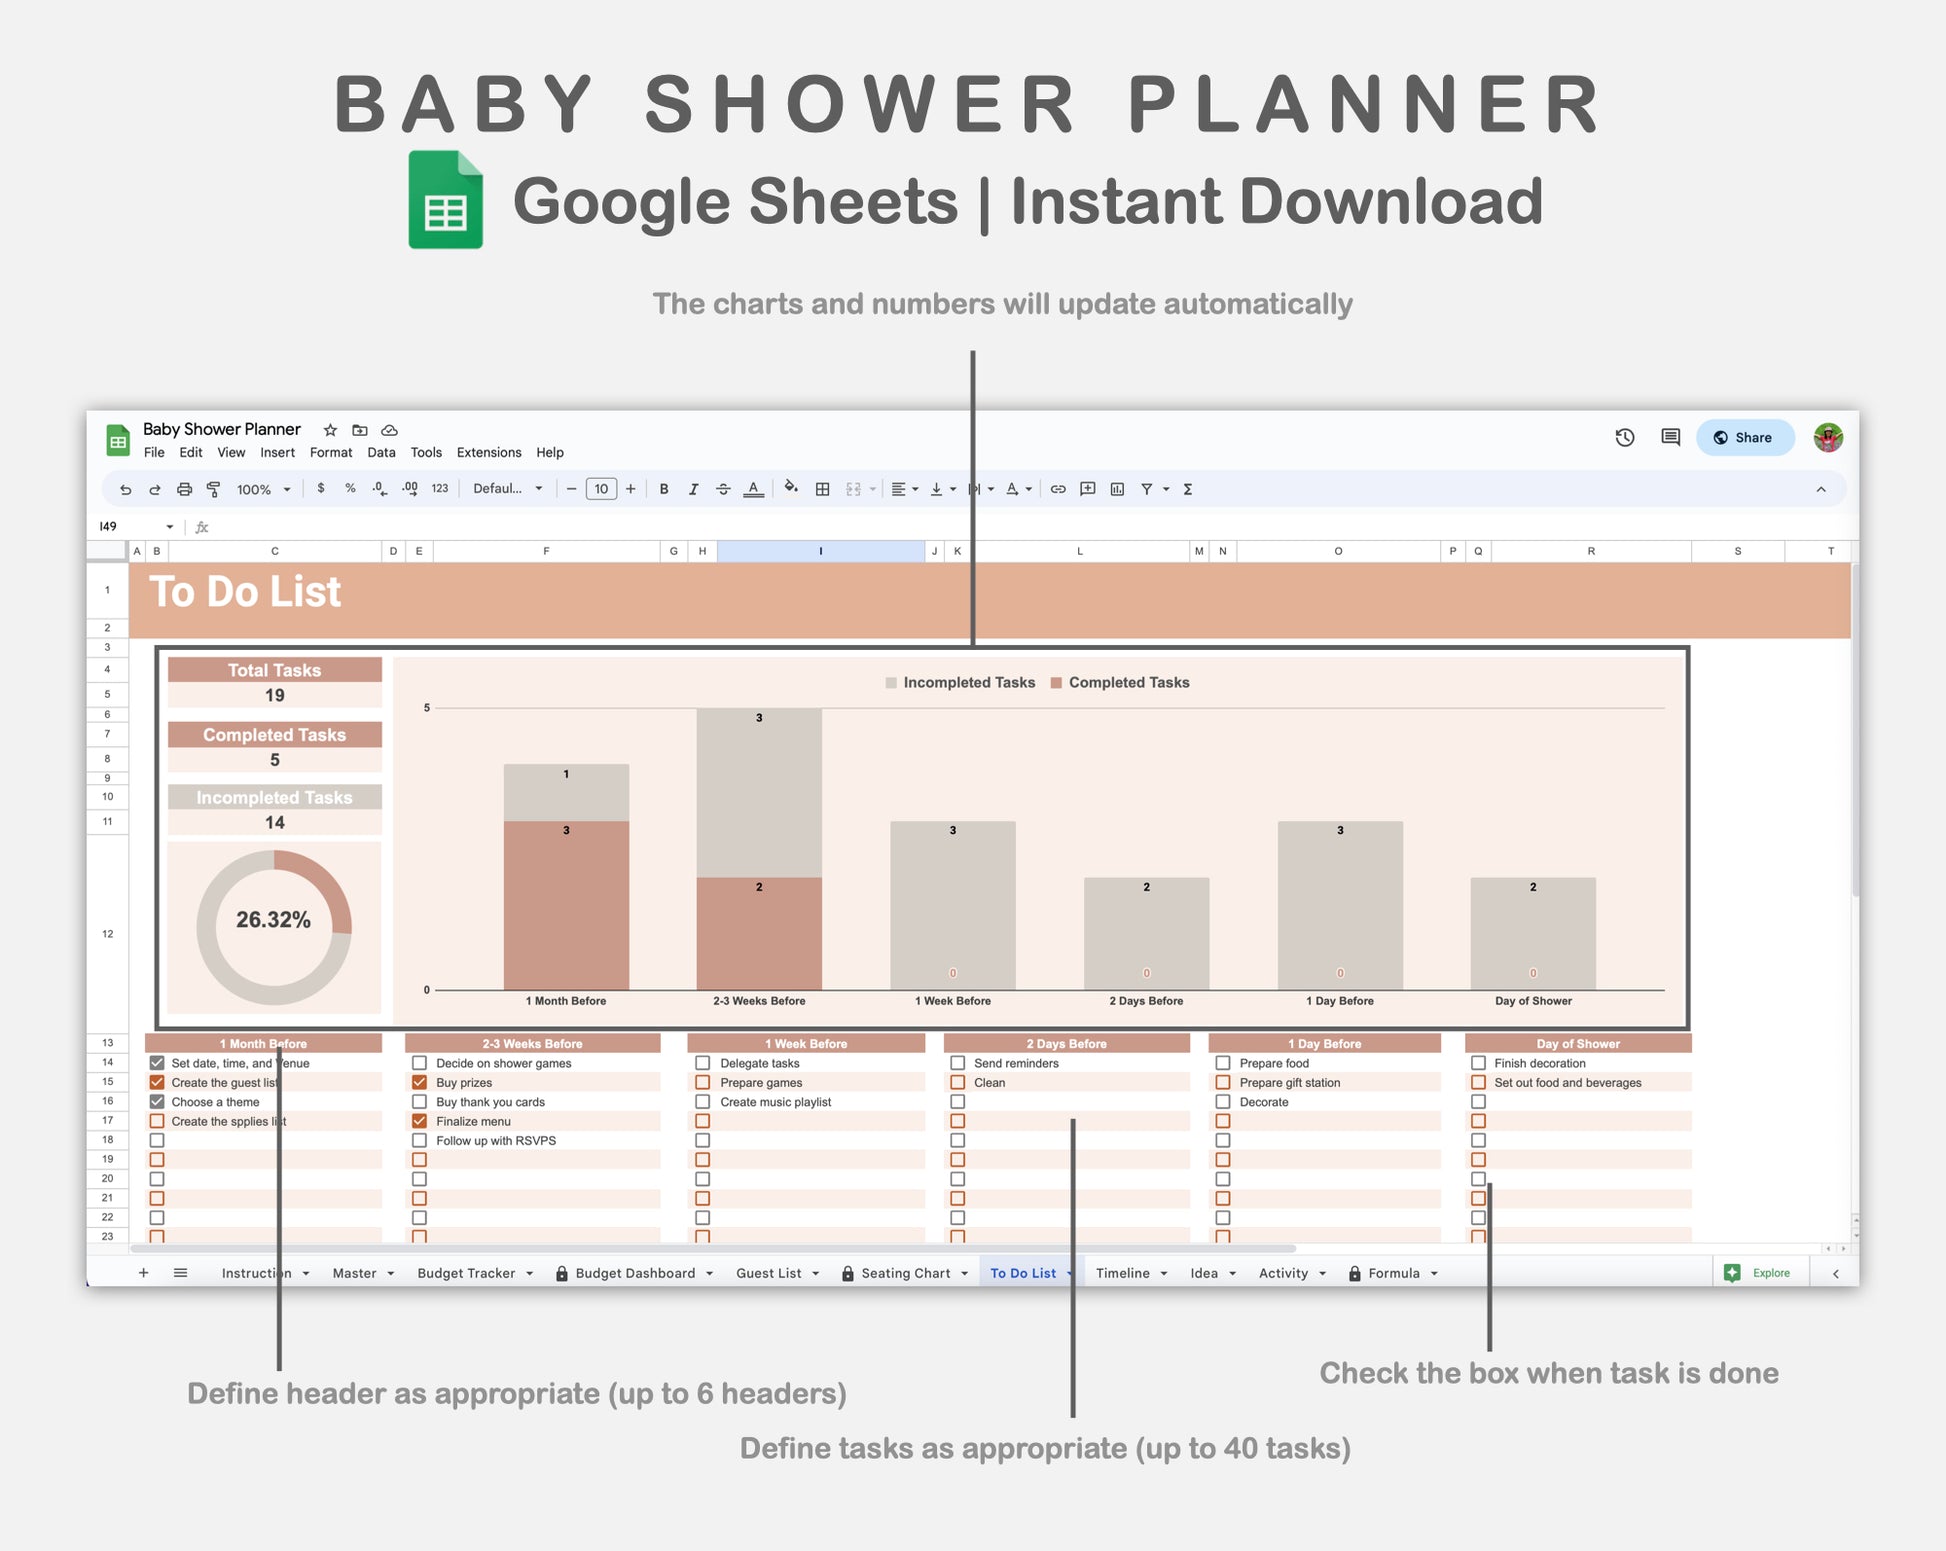The width and height of the screenshot is (1946, 1551).
Task: Click the print icon
Action: pos(184,489)
